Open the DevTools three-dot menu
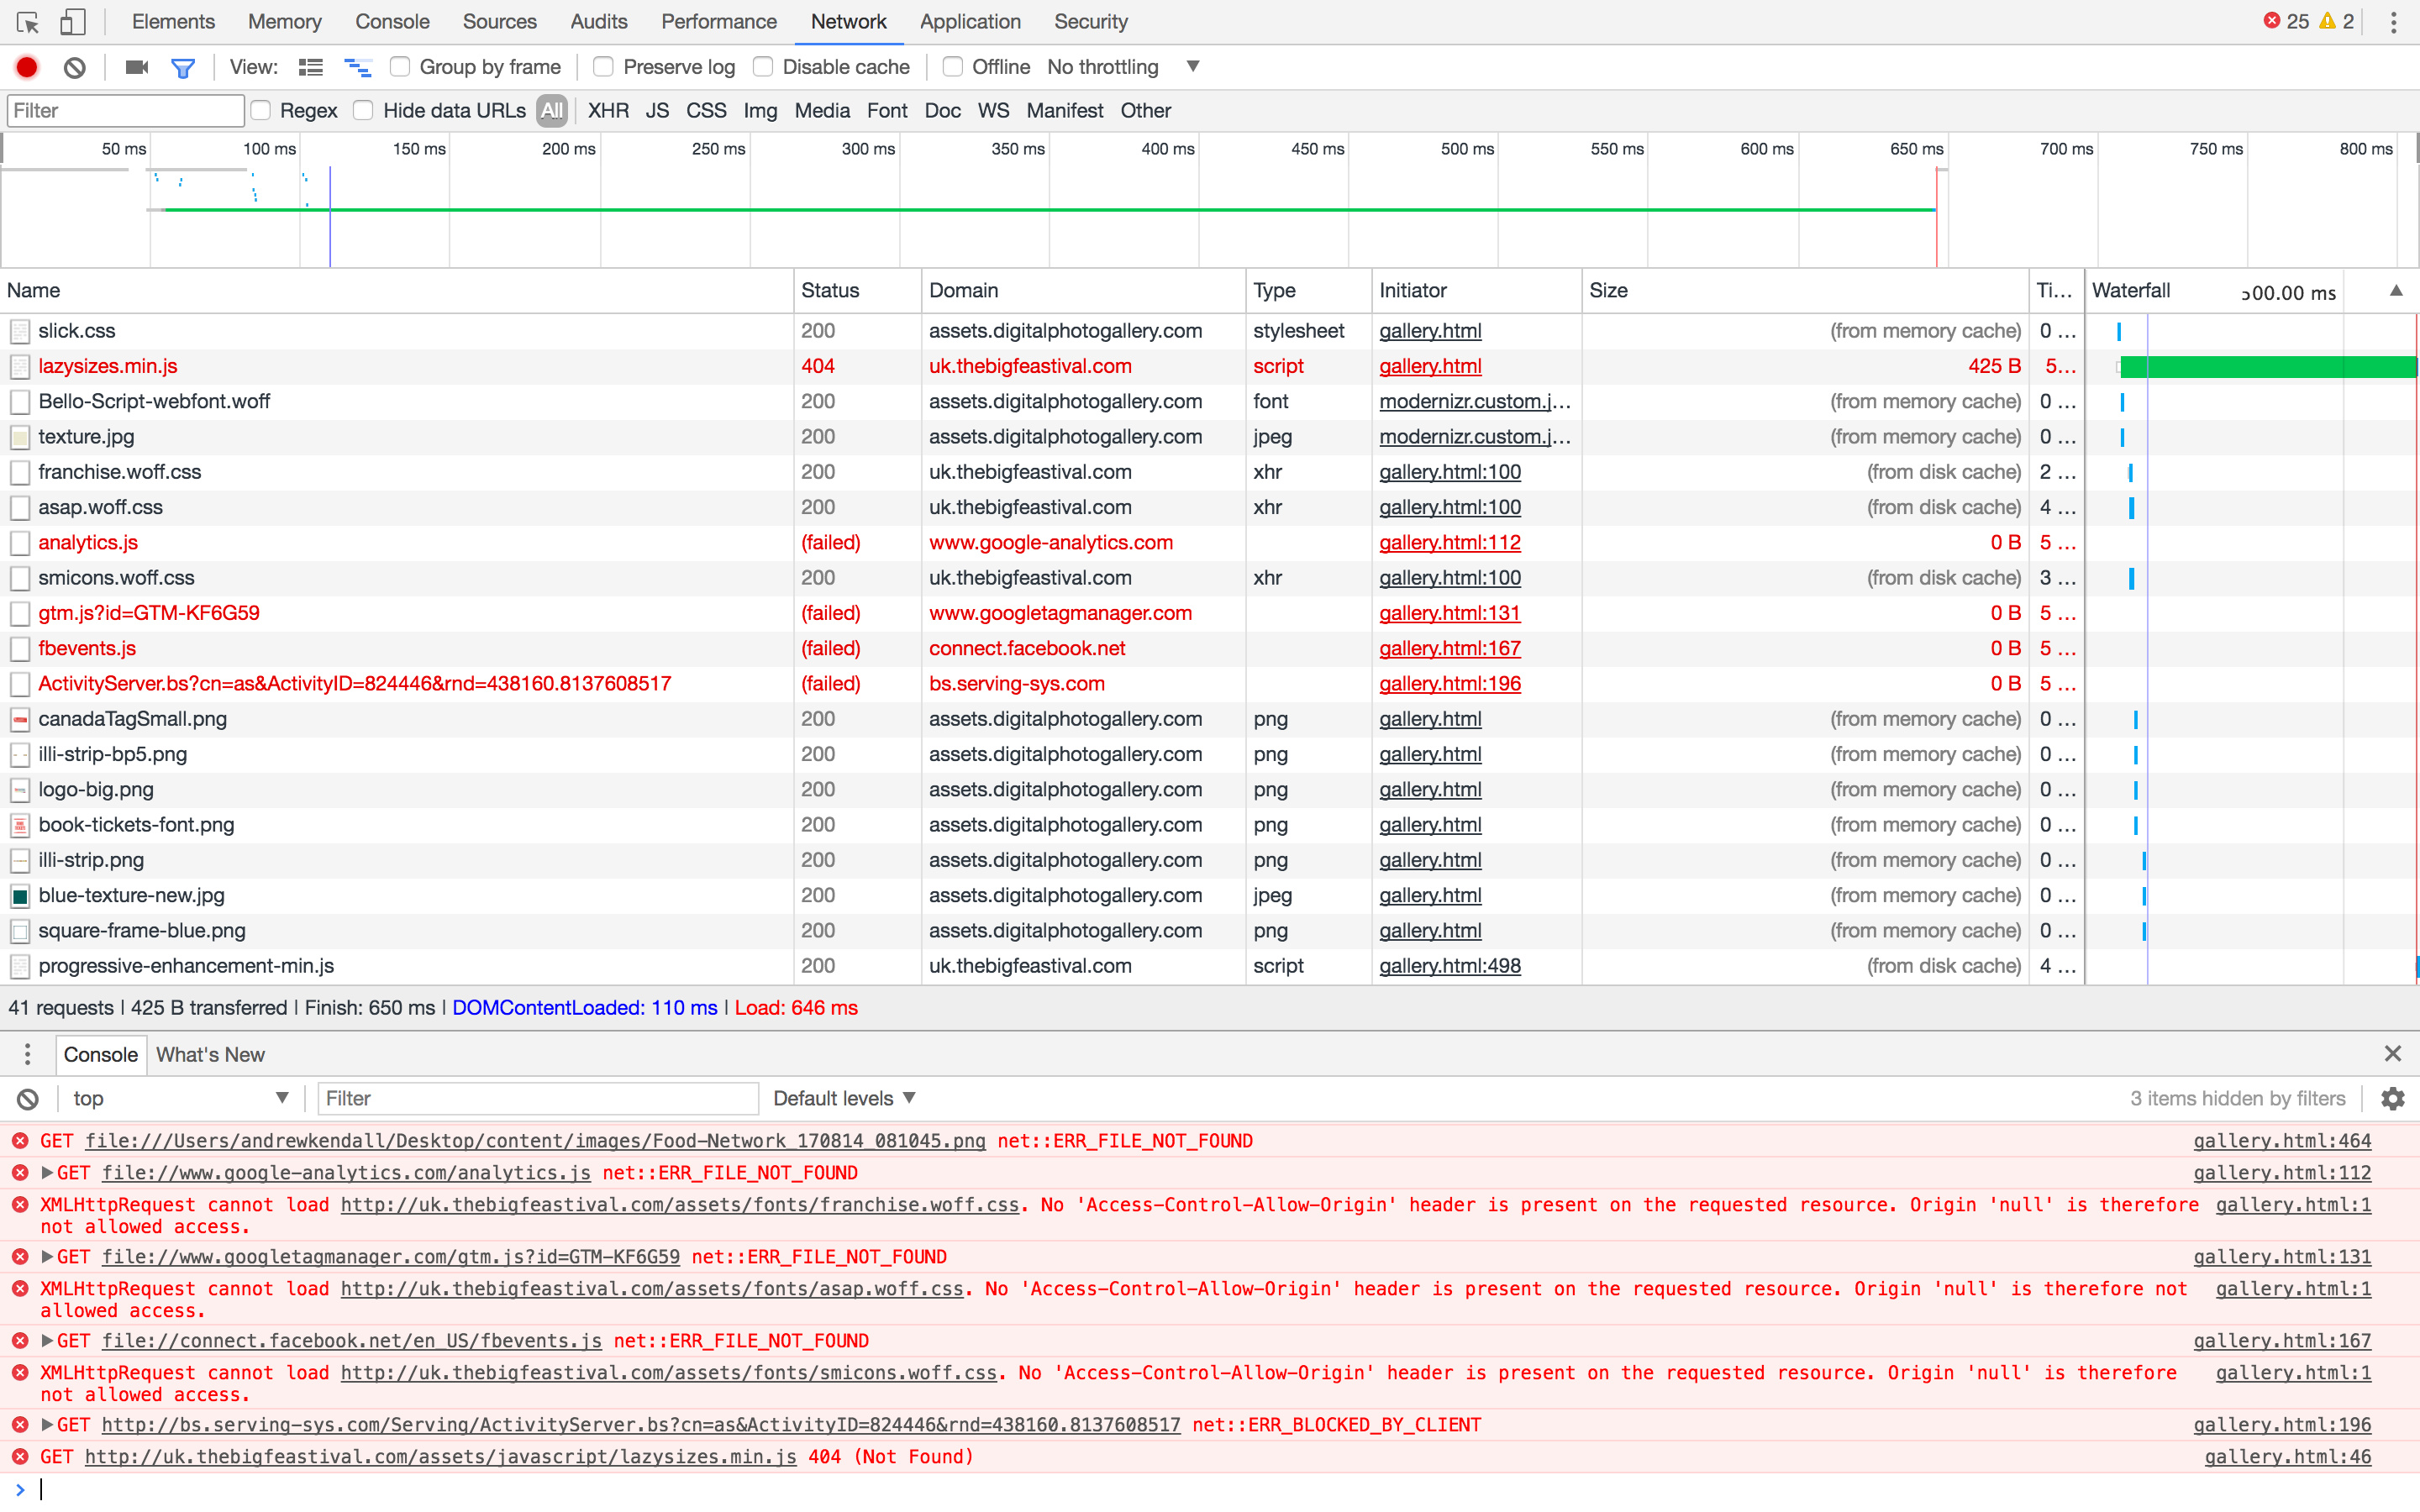This screenshot has width=2420, height=1512. pyautogui.click(x=2394, y=21)
